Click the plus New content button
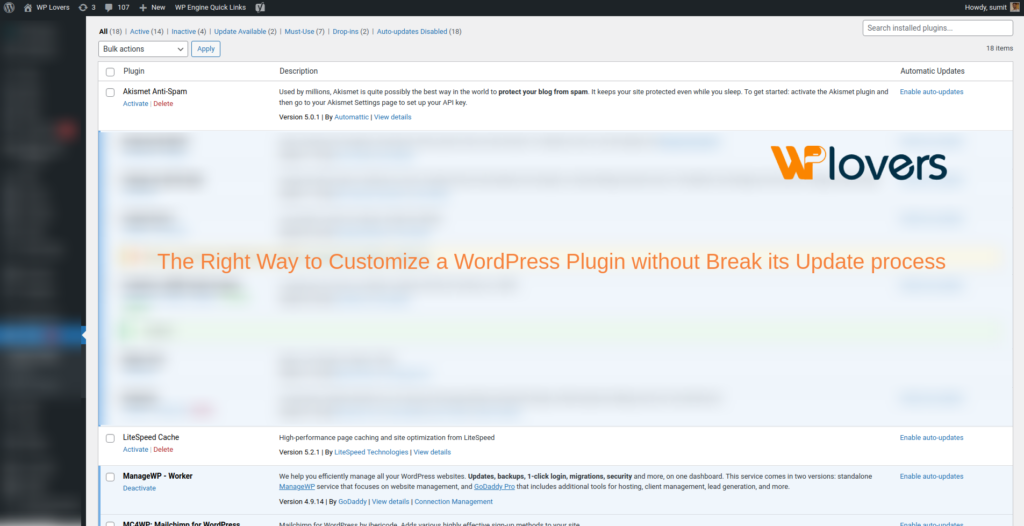Image resolution: width=1024 pixels, height=526 pixels. (x=152, y=7)
